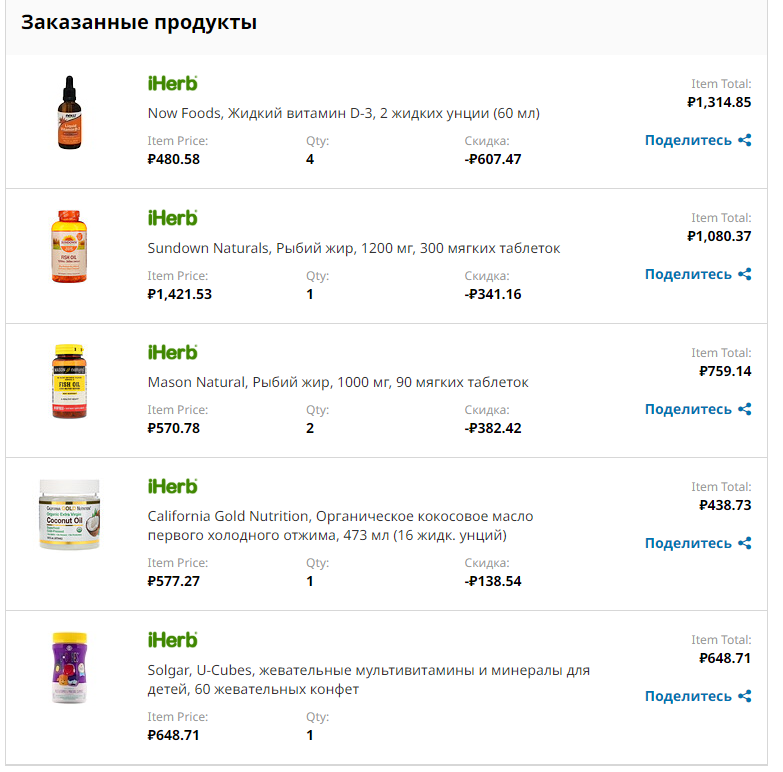Click share icon for Mason Natural fish oil
Screen dimensions: 783x772
pyautogui.click(x=744, y=409)
